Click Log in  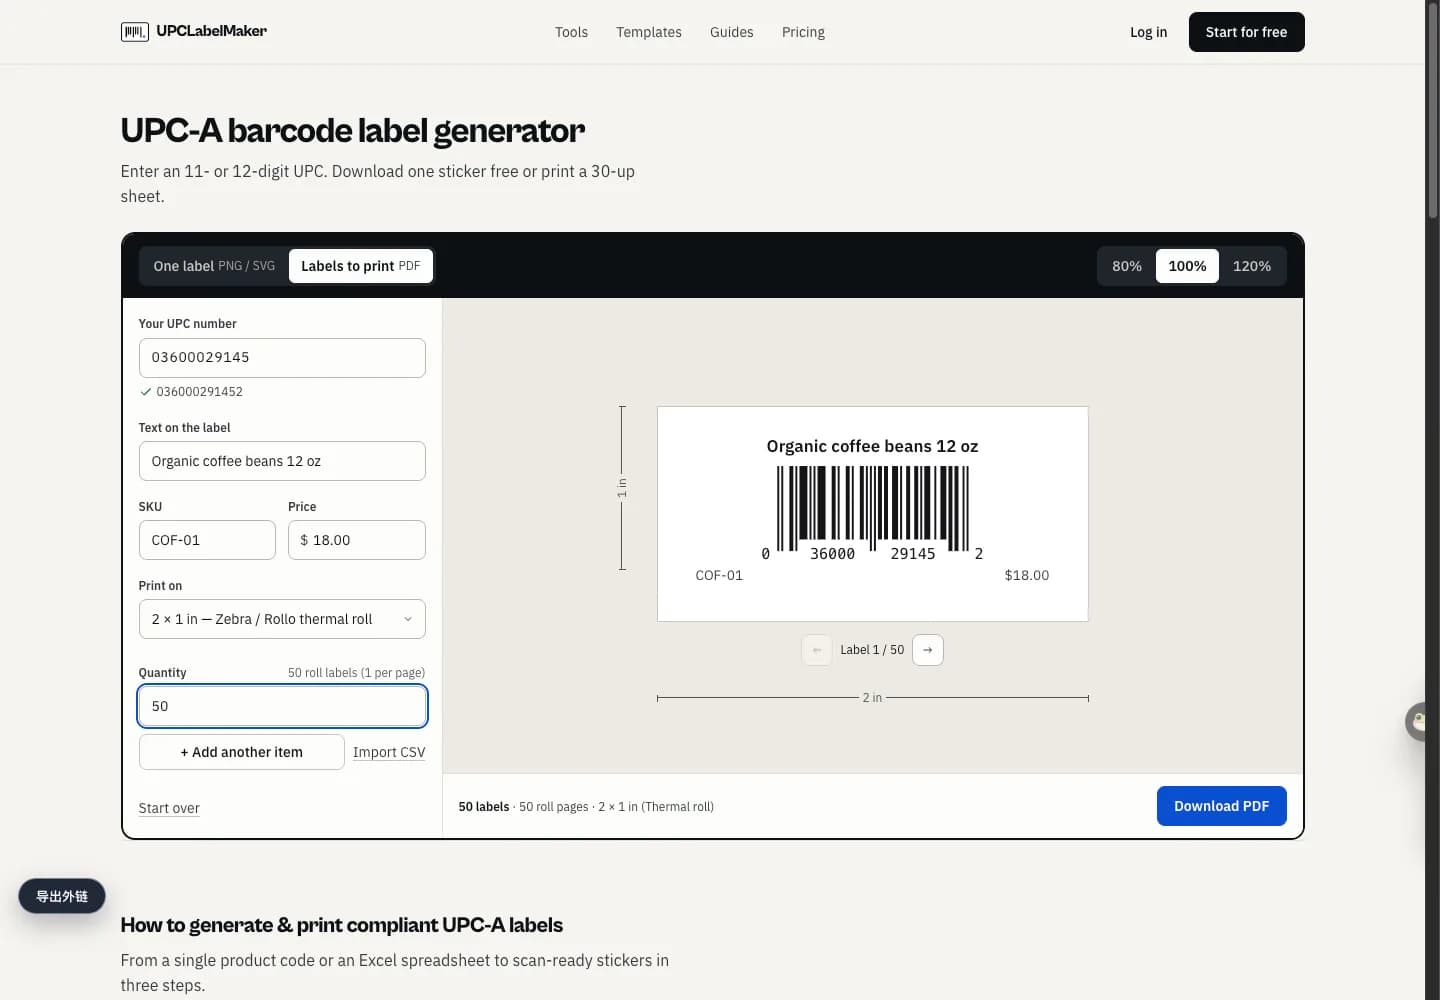tap(1148, 32)
